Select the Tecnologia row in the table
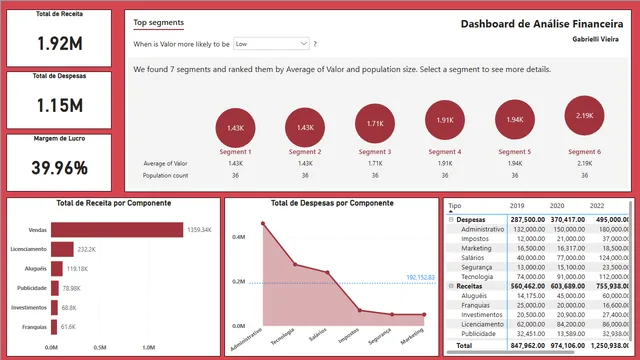The width and height of the screenshot is (640, 360). [538, 277]
